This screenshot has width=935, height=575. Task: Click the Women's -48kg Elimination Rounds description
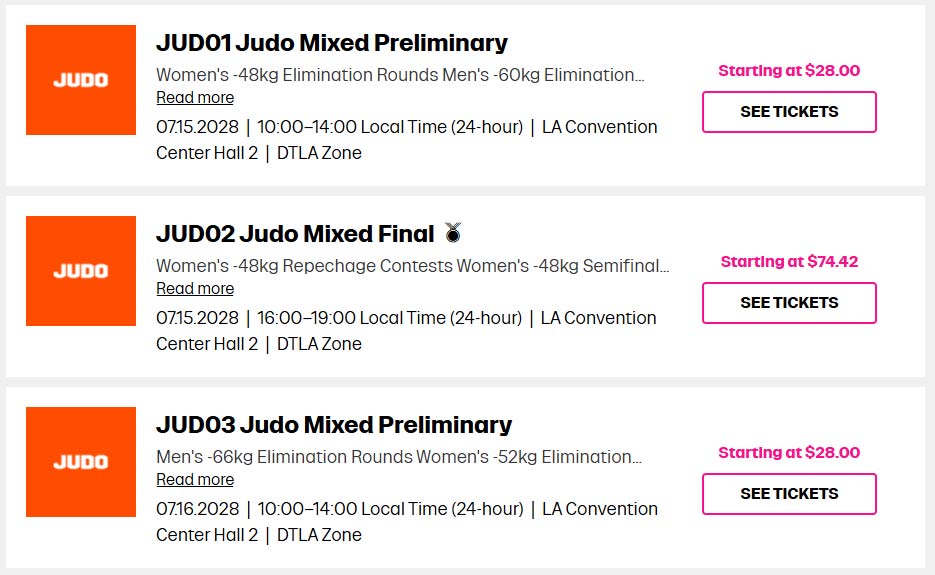400,75
